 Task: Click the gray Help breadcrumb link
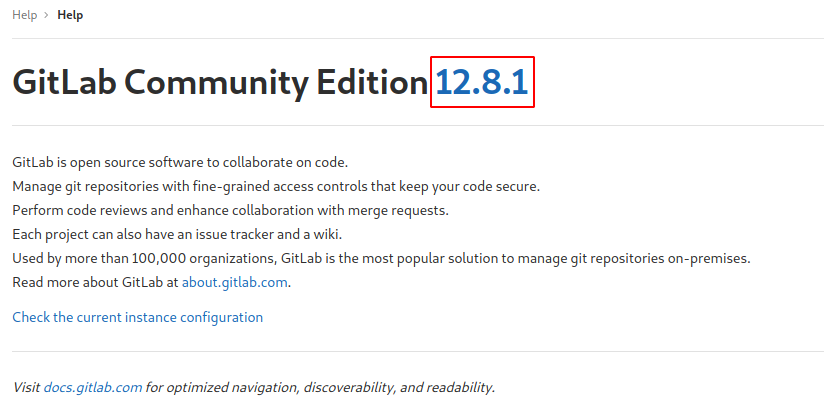pos(25,15)
